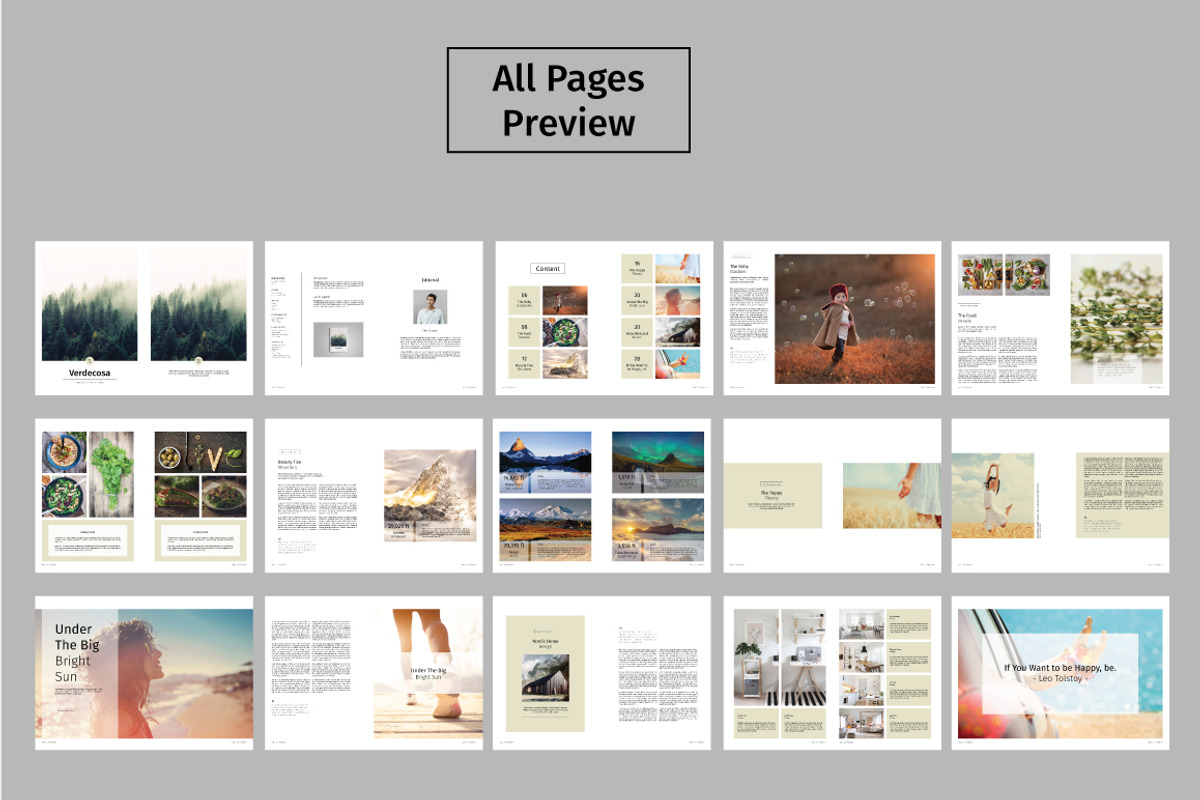The height and width of the screenshot is (800, 1200).
Task: Select contents entry 28 at bottom right
Action: 637,363
